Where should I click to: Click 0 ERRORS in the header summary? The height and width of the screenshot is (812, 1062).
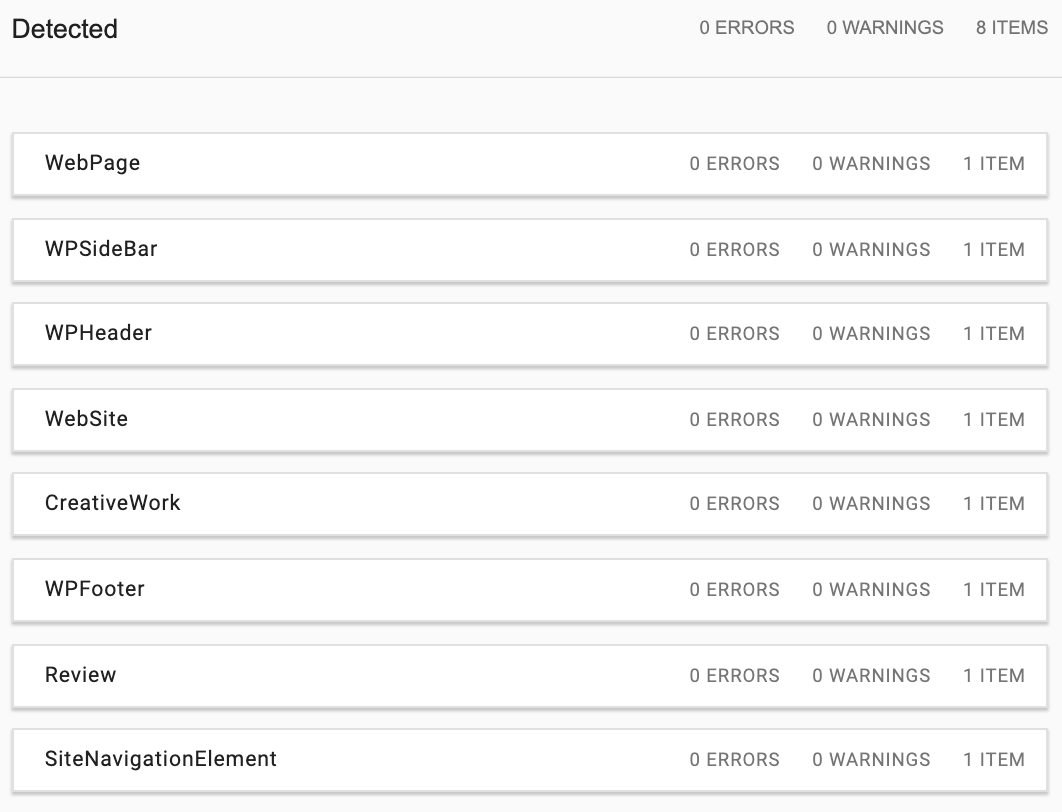(x=746, y=28)
